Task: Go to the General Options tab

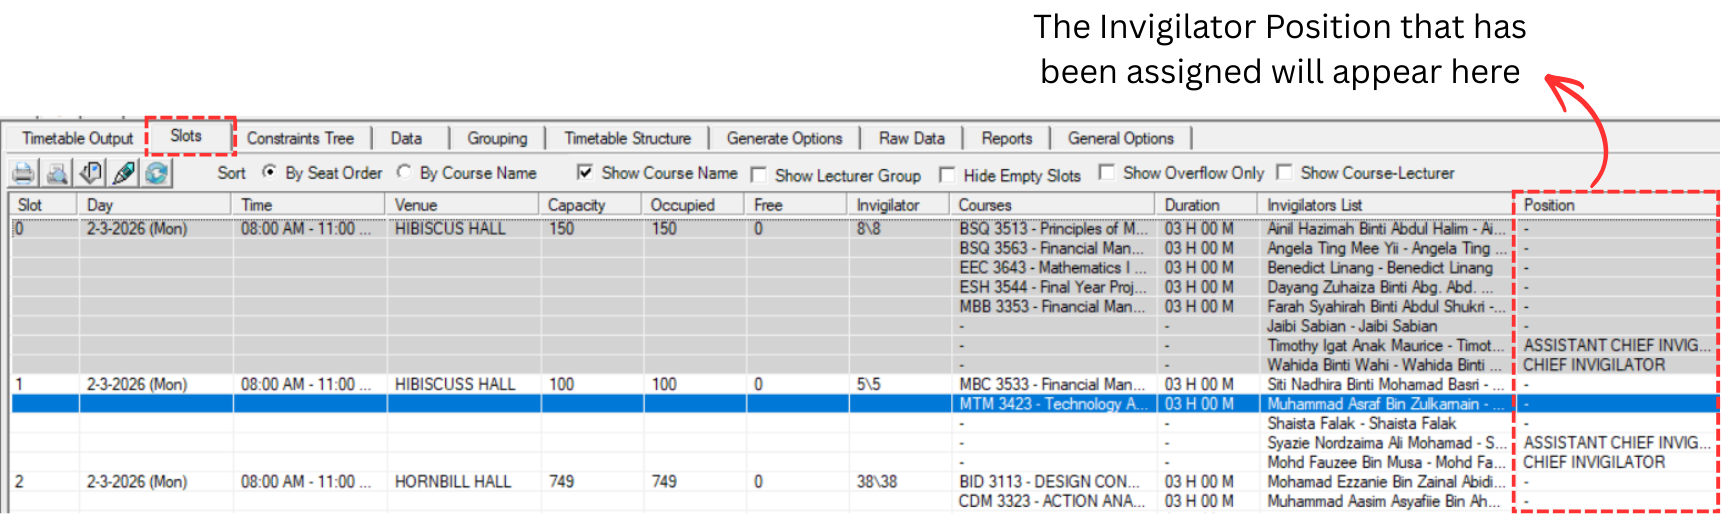Action: click(x=1120, y=138)
